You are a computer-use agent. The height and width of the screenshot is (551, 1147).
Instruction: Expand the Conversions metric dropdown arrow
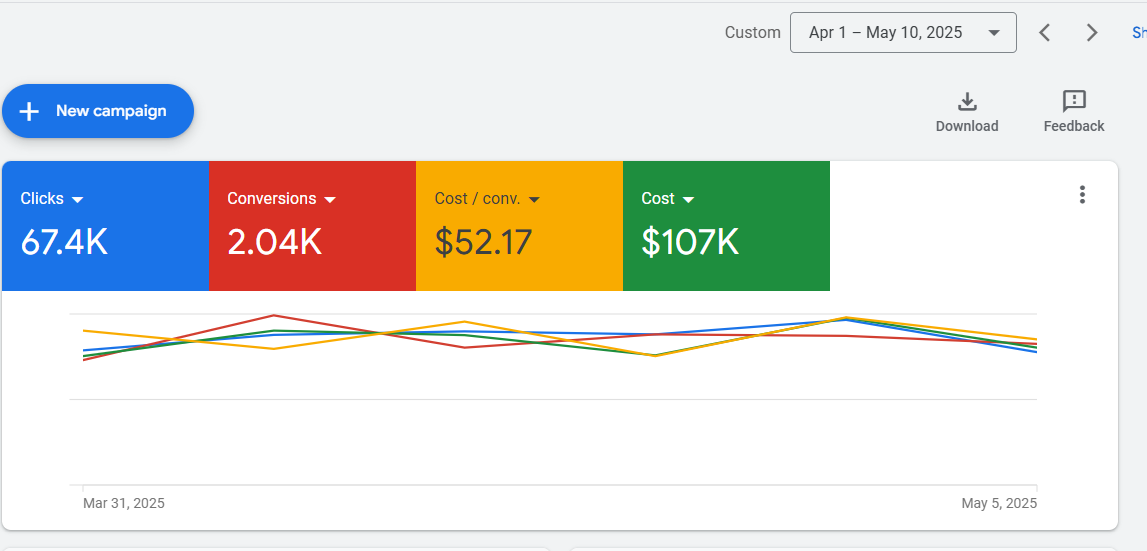[x=329, y=200]
